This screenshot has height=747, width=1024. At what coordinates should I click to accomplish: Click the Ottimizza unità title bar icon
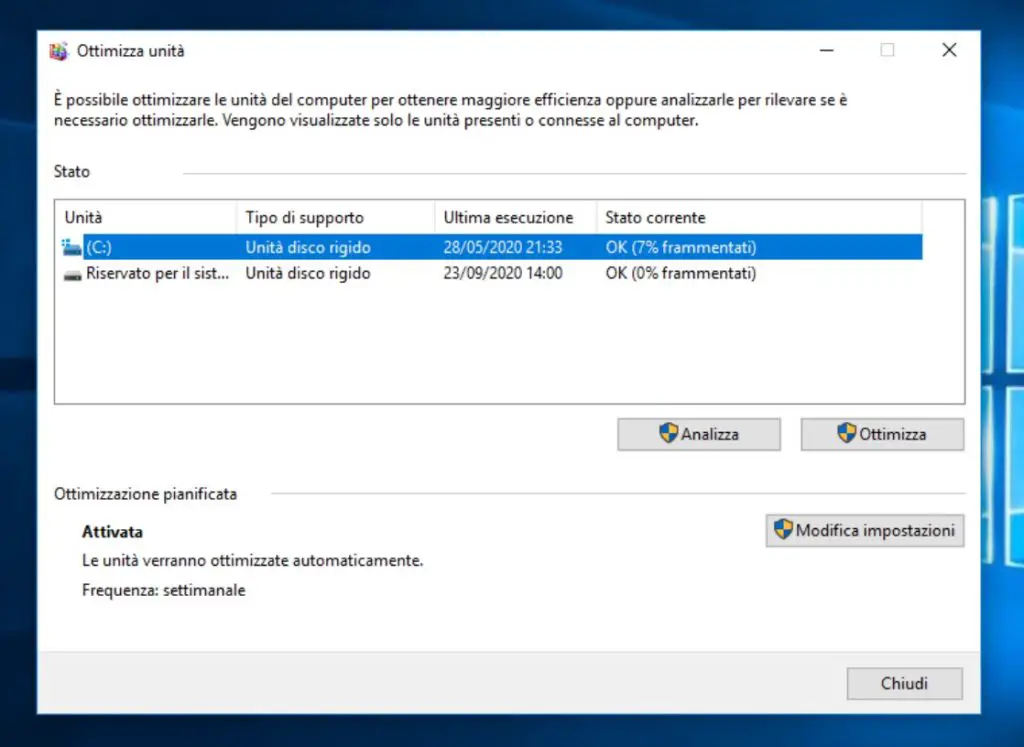coord(59,51)
